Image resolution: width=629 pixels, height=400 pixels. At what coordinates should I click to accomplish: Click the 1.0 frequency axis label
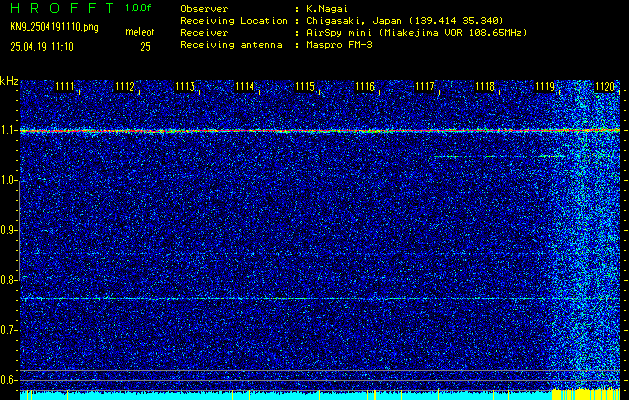[x=8, y=180]
